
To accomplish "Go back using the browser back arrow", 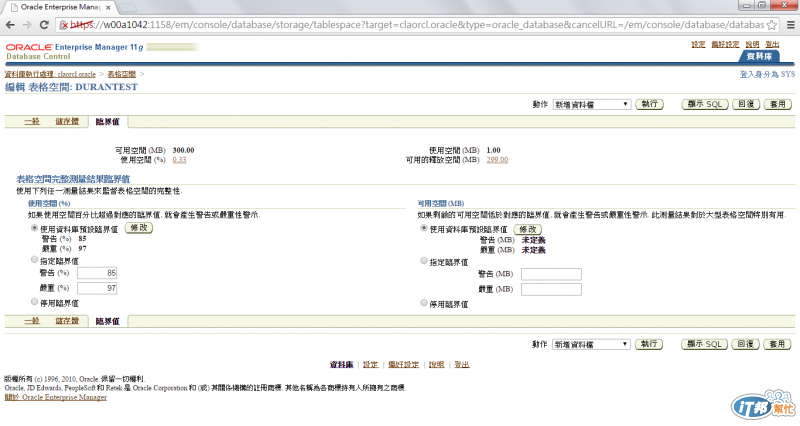I will coord(10,24).
